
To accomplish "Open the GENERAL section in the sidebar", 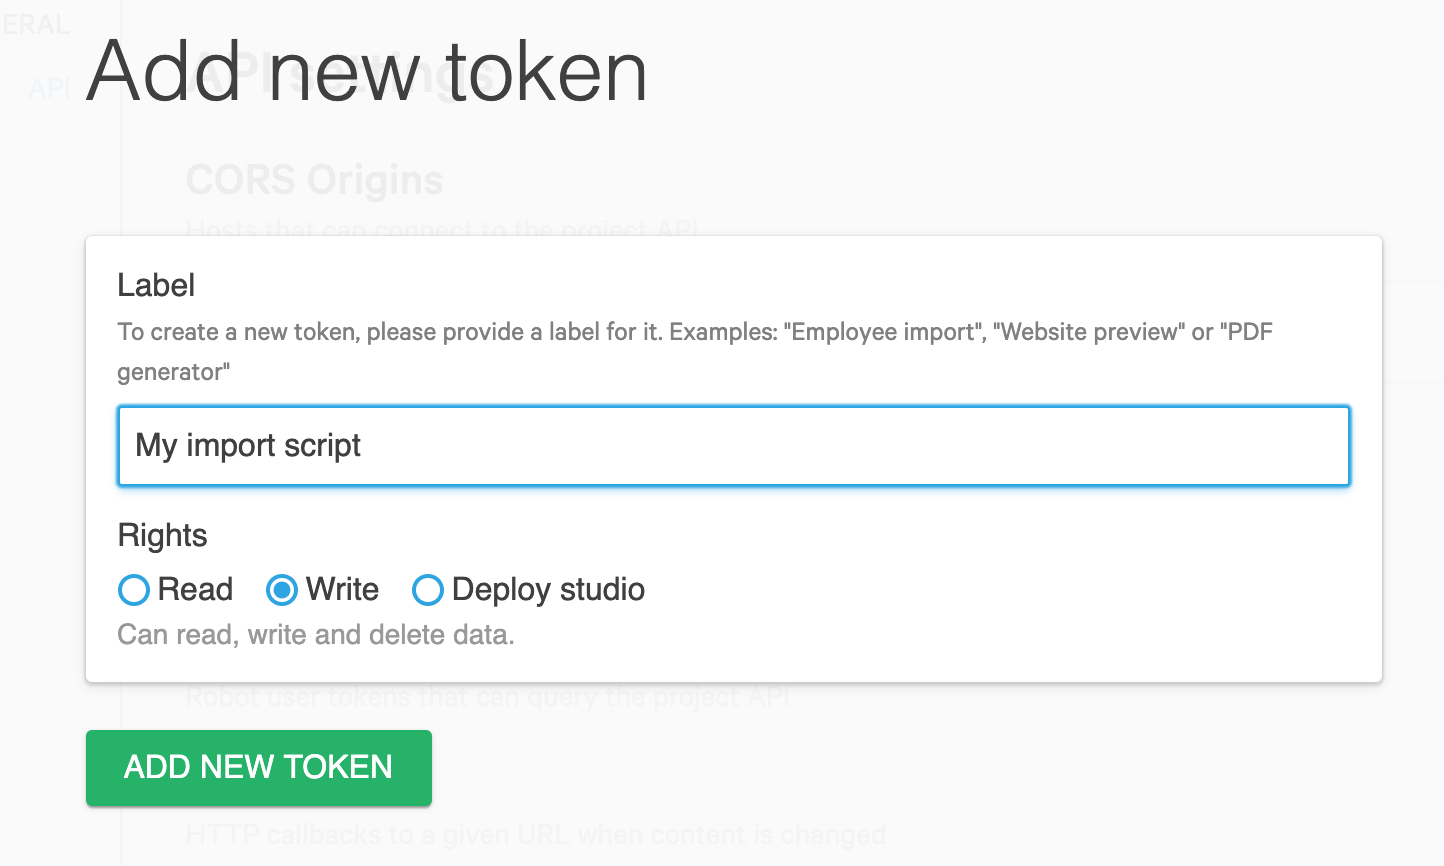I will (x=38, y=24).
